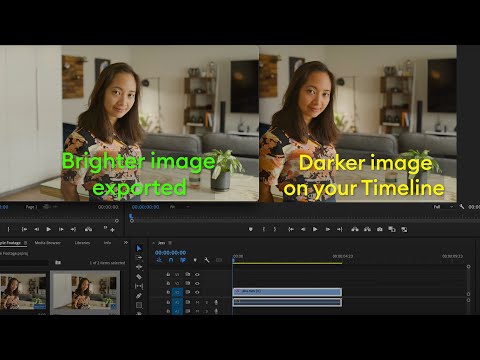480x360 pixels.
Task: Go to Out point in Source monitor
Action: pyautogui.click(x=73, y=229)
